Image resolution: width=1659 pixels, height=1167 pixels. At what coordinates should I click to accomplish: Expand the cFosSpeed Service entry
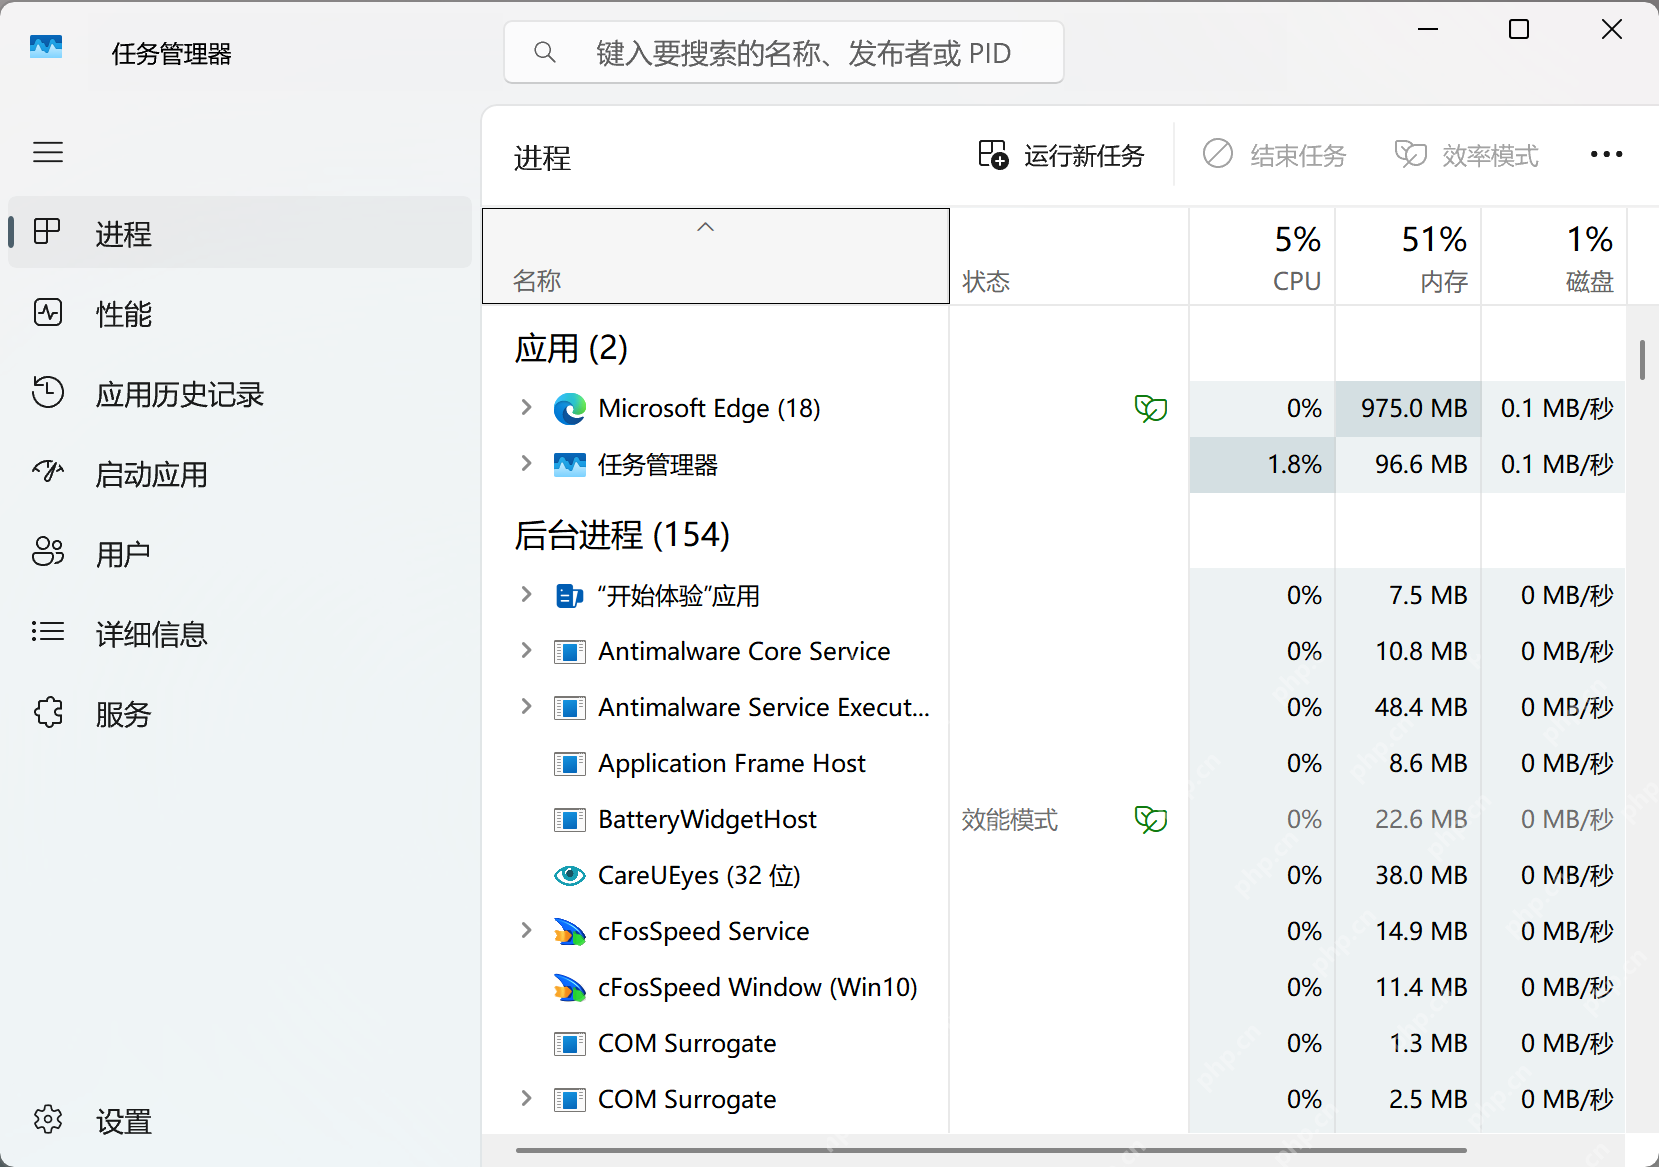[x=527, y=931]
